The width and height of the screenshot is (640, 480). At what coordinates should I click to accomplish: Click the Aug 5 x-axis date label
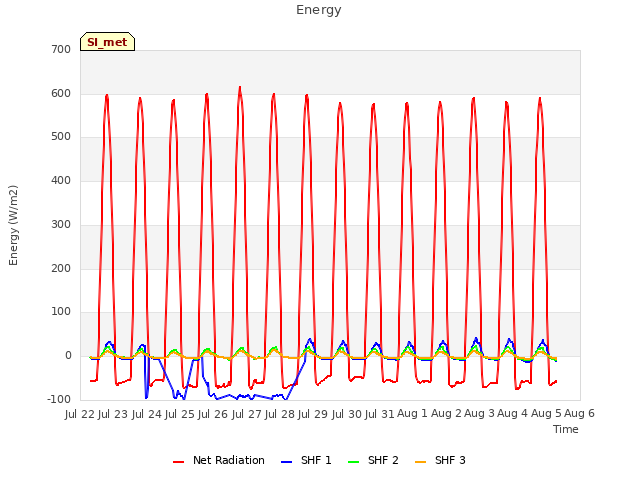point(546,413)
